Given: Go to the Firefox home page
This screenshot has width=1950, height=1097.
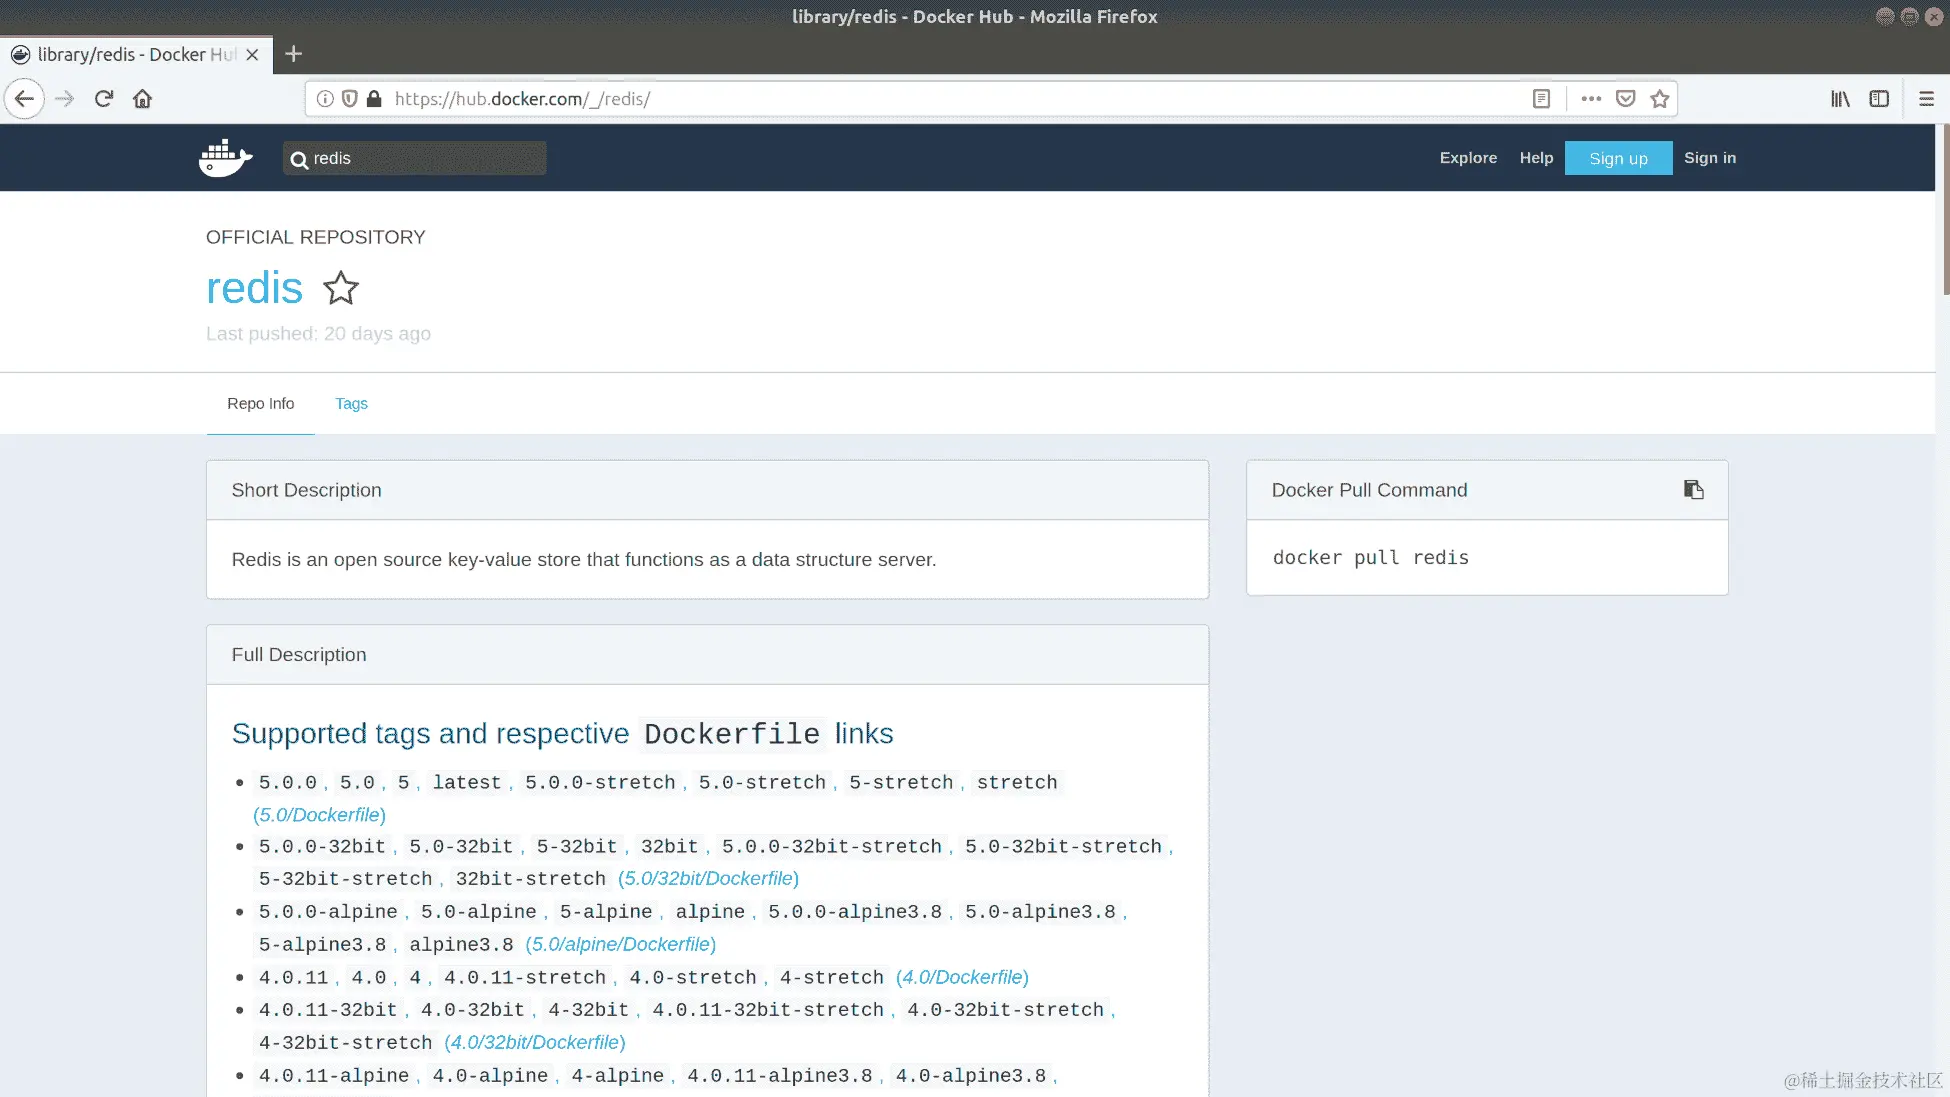Looking at the screenshot, I should coord(142,99).
